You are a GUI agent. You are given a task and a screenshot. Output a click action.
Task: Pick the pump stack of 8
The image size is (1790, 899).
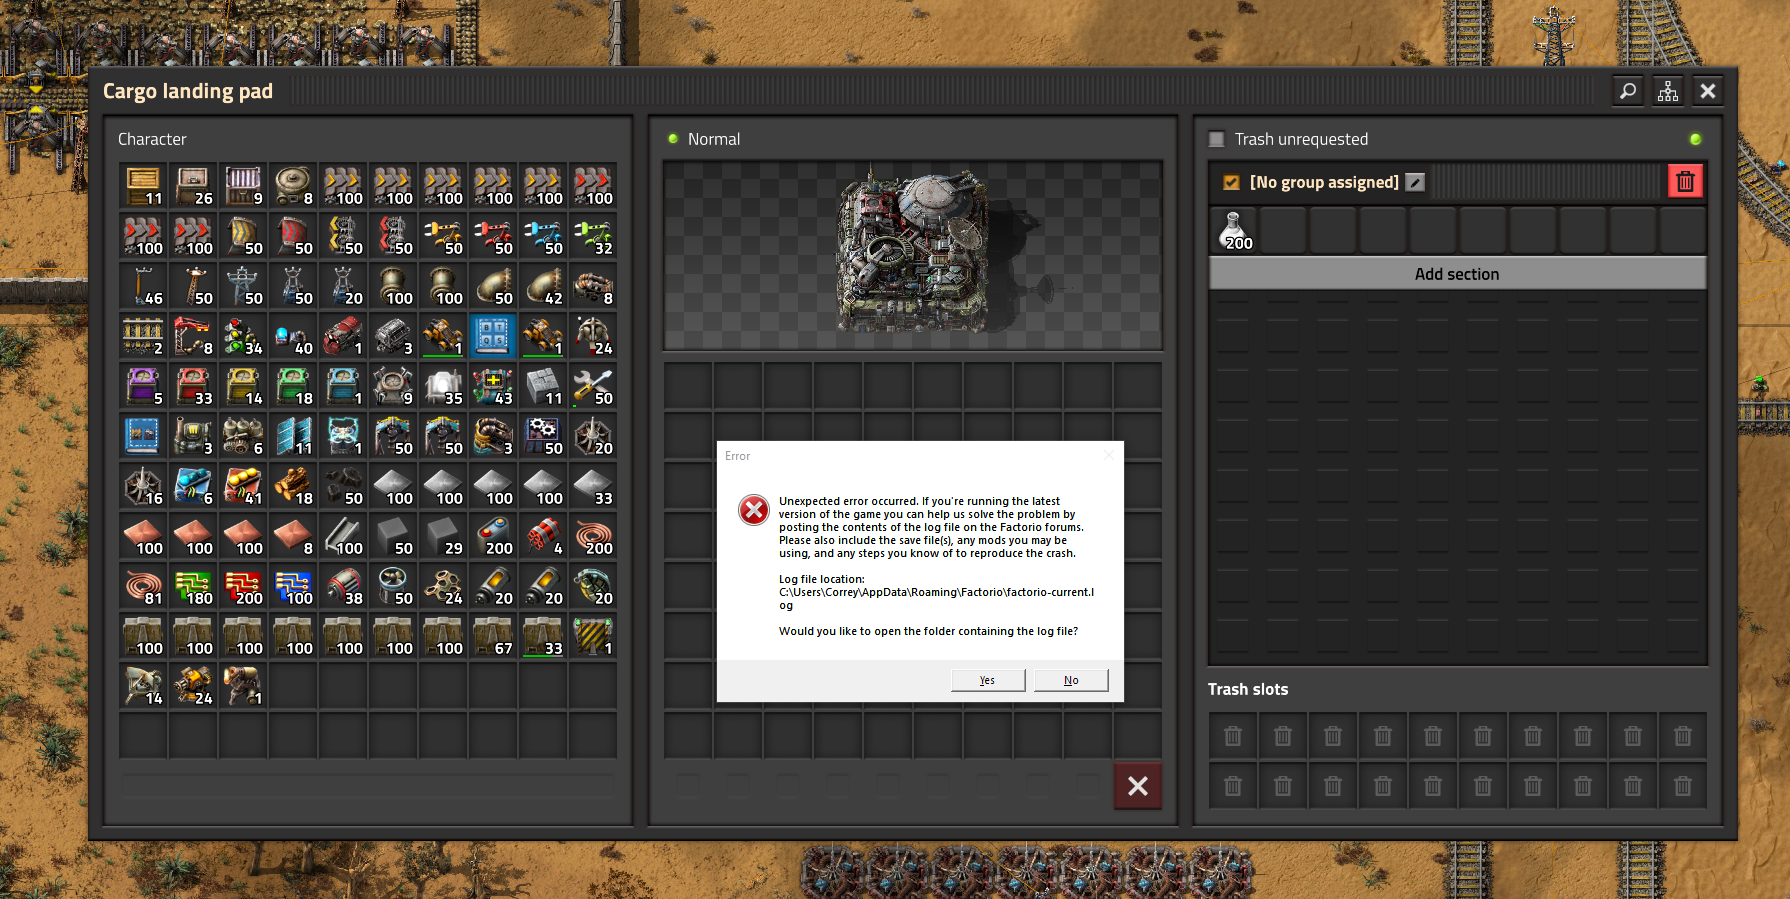pyautogui.click(x=593, y=286)
